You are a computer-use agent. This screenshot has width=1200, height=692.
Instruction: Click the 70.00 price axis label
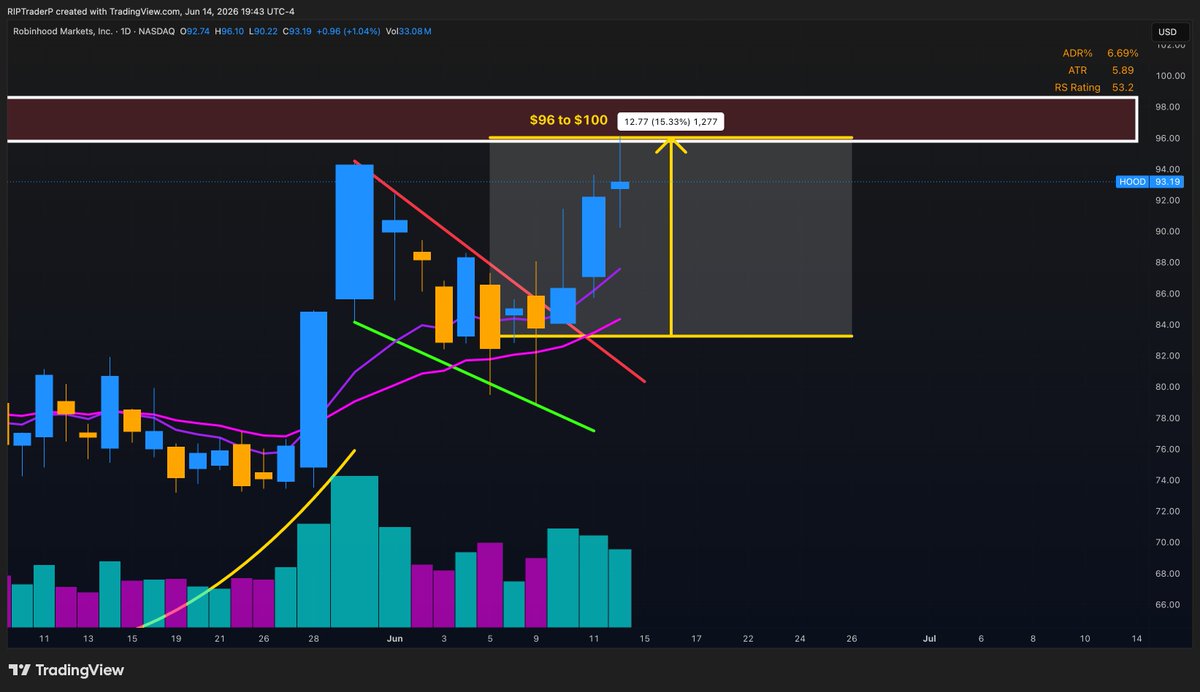(1170, 542)
